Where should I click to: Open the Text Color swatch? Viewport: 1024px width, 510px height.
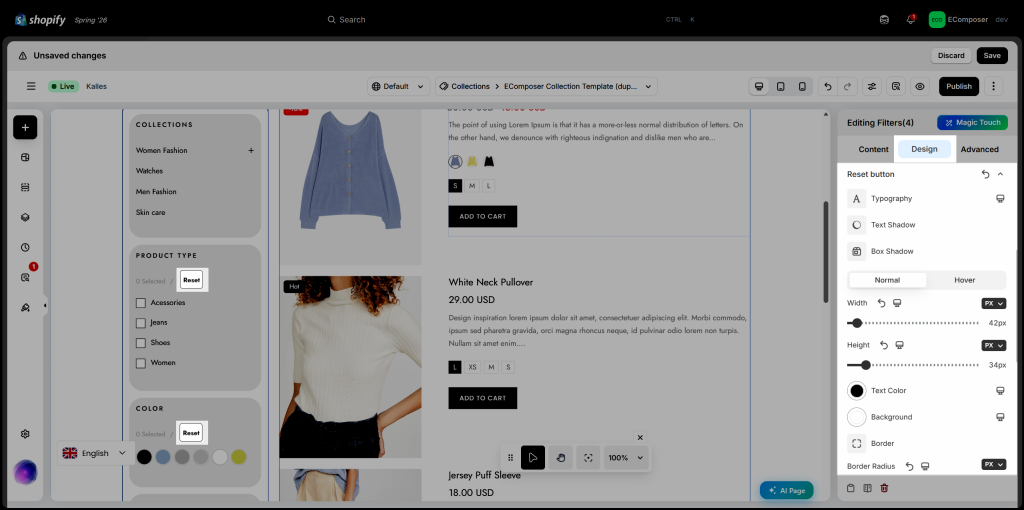[857, 390]
